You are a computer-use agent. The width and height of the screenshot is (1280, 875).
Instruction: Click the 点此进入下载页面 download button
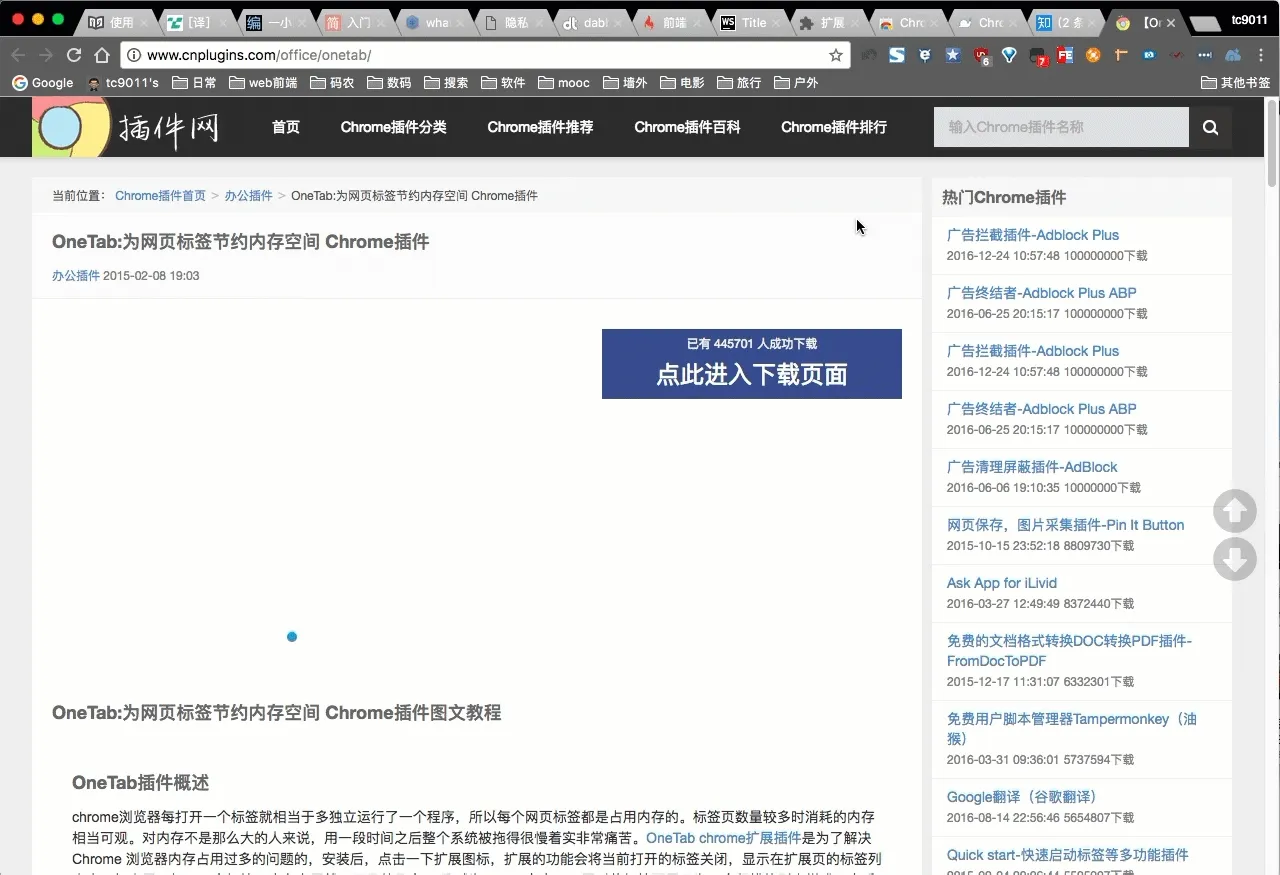pyautogui.click(x=751, y=364)
